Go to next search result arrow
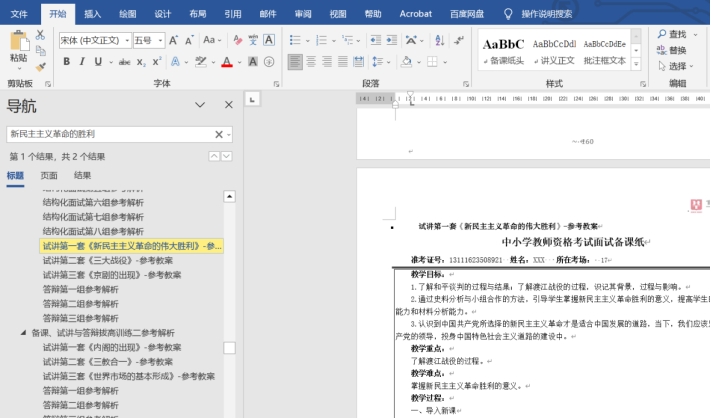Viewport: 711px width, 419px height. click(x=228, y=157)
